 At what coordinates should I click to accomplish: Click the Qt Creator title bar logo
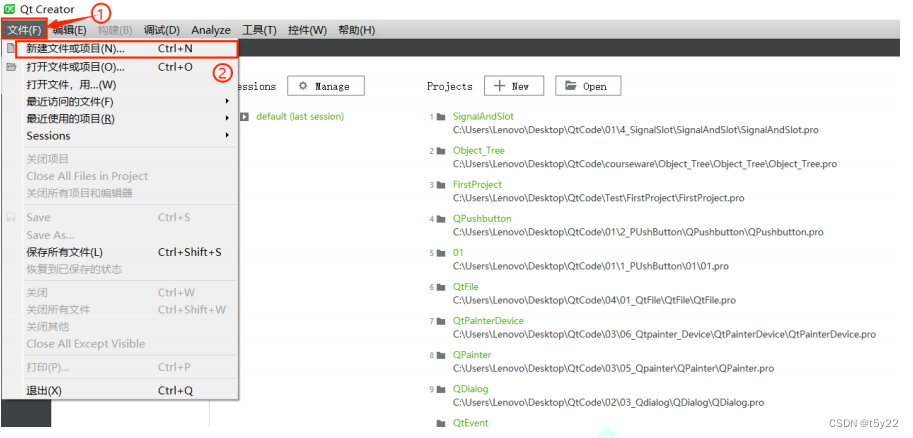click(x=9, y=9)
